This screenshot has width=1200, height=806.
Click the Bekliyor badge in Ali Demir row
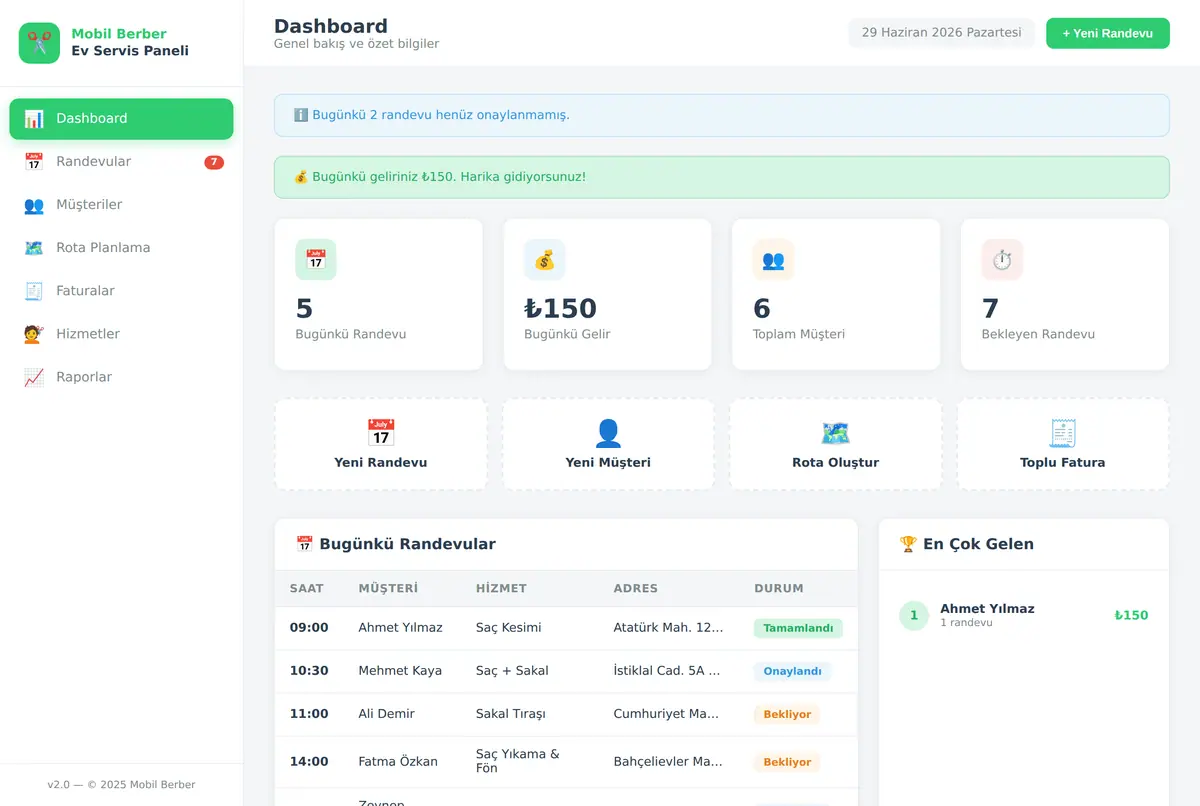pyautogui.click(x=787, y=714)
